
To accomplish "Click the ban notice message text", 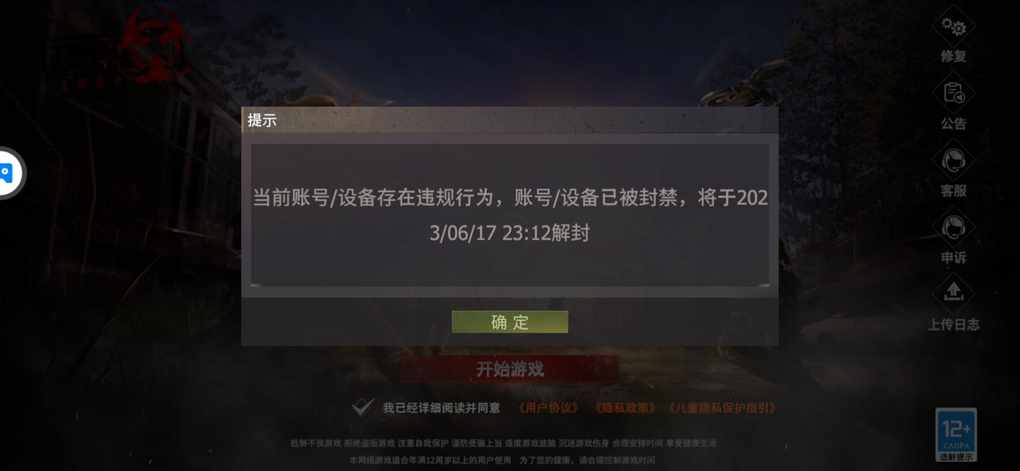I will (x=510, y=215).
